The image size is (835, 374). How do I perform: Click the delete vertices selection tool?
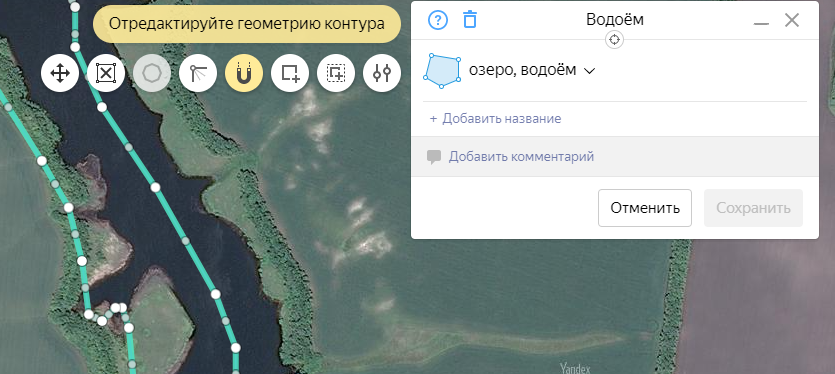point(106,73)
